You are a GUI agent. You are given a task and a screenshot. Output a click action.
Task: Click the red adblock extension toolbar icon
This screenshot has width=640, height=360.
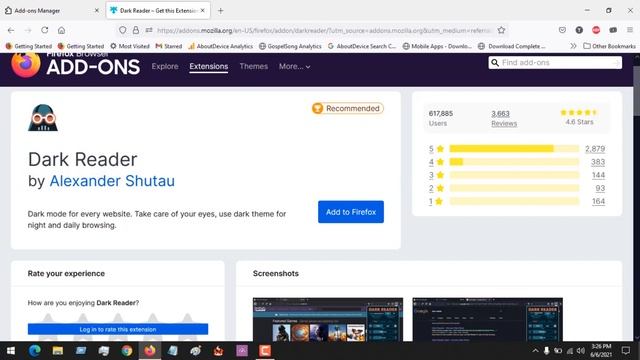coord(596,30)
